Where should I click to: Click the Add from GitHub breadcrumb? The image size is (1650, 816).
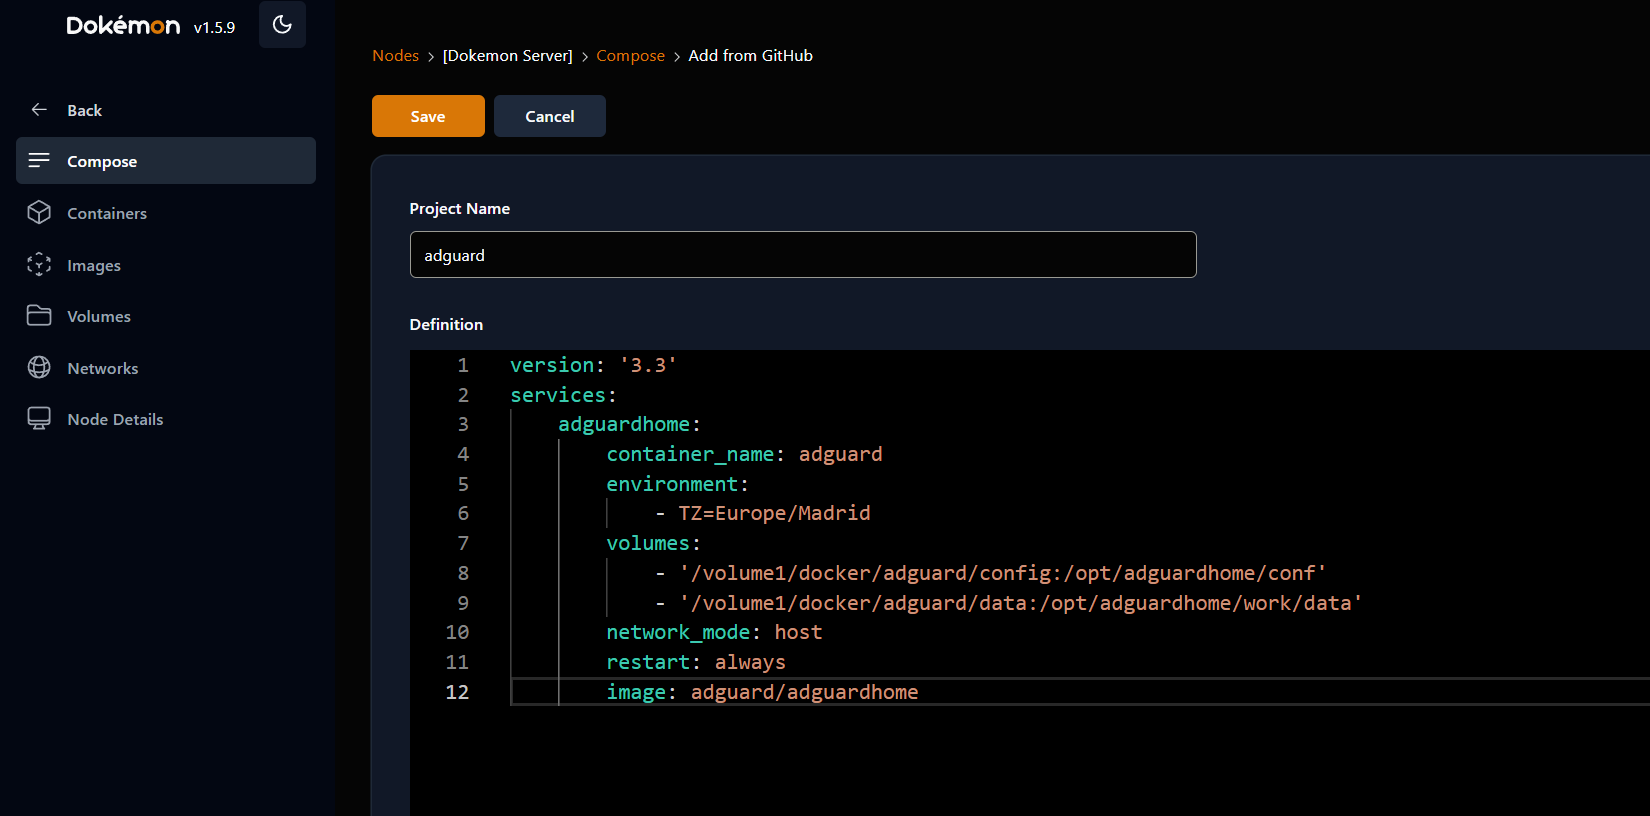pyautogui.click(x=750, y=56)
